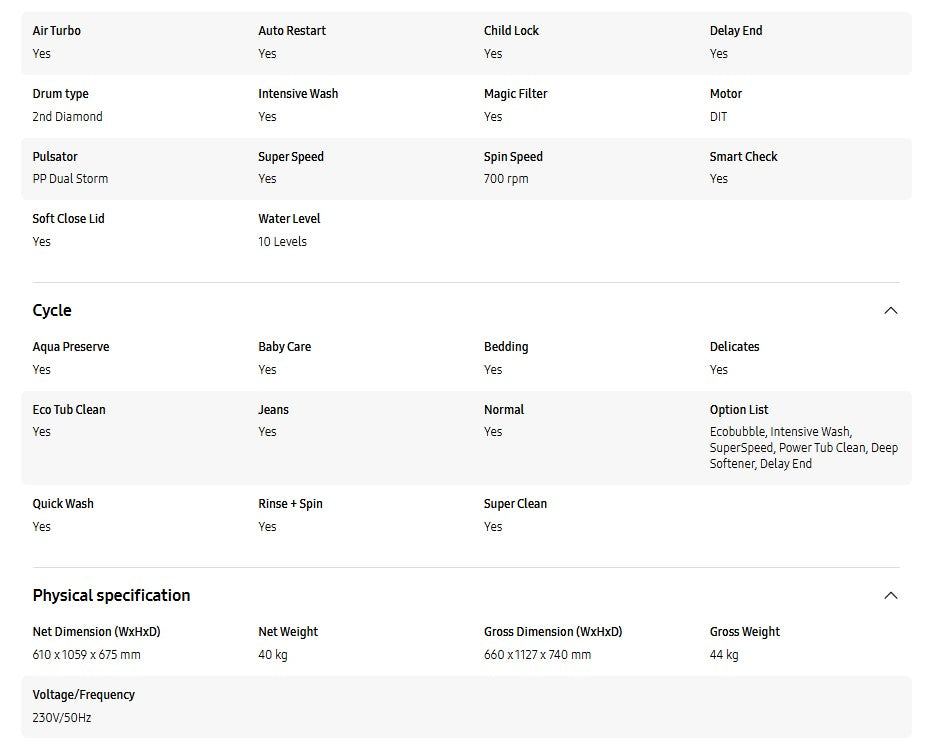Select the 660 x 1127 x 740 mm value
The height and width of the screenshot is (751, 940).
[x=537, y=655]
